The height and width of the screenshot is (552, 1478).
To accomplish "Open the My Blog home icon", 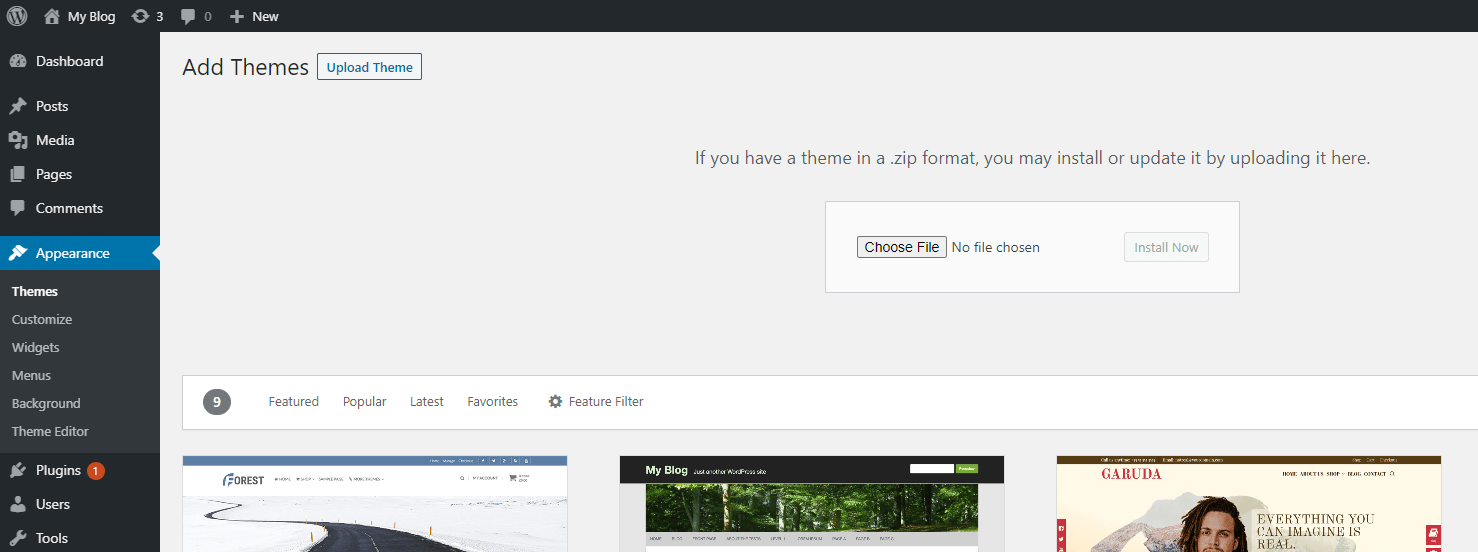I will tap(52, 16).
